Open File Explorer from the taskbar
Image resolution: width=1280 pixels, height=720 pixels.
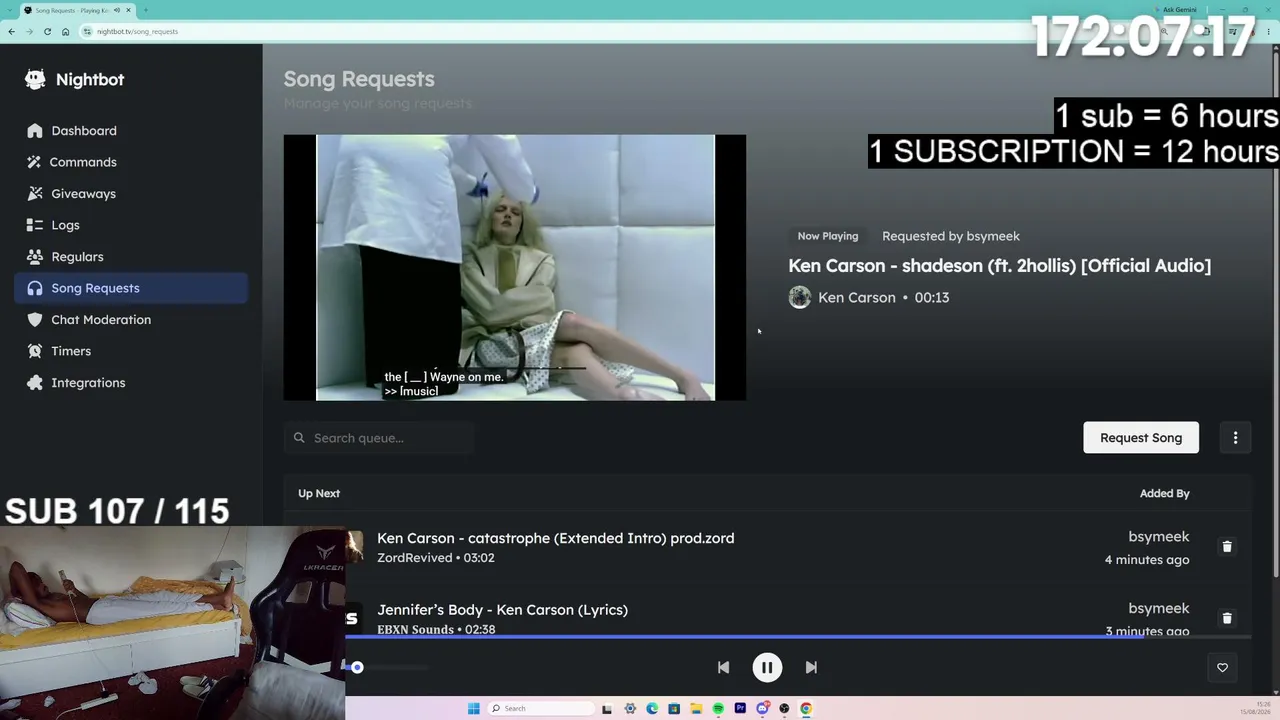click(696, 708)
